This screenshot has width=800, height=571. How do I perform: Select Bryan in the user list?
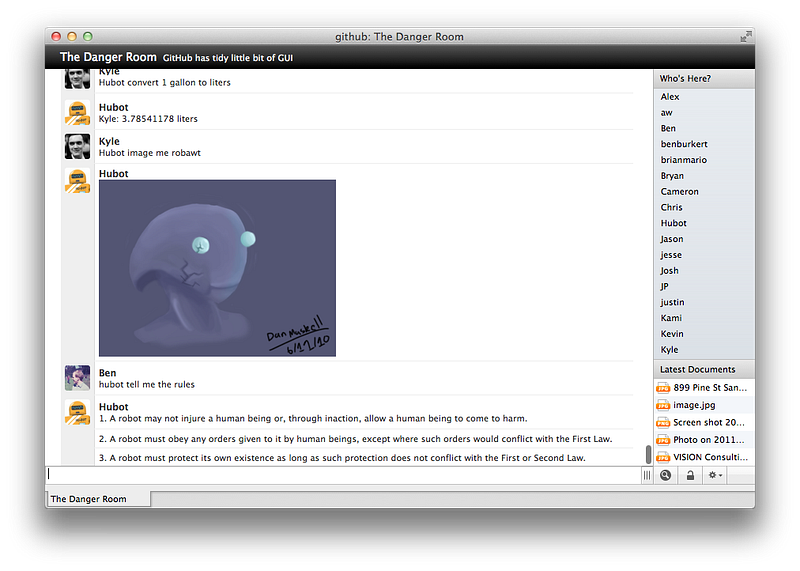(x=704, y=176)
